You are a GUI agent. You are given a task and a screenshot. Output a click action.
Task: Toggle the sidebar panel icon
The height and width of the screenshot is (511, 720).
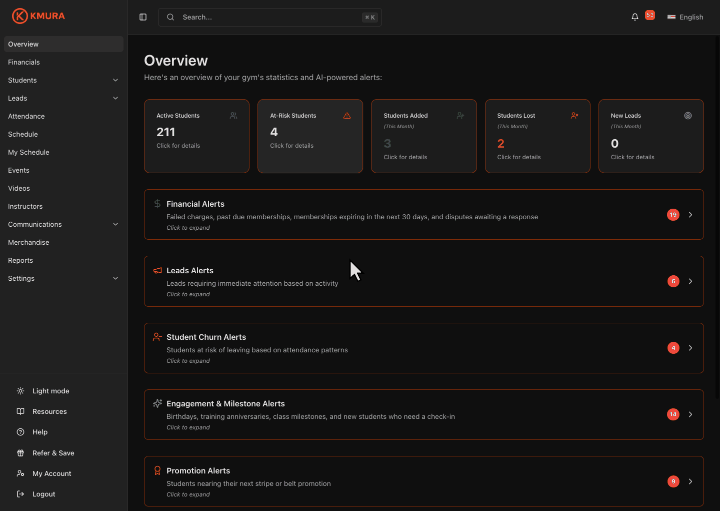coord(143,17)
